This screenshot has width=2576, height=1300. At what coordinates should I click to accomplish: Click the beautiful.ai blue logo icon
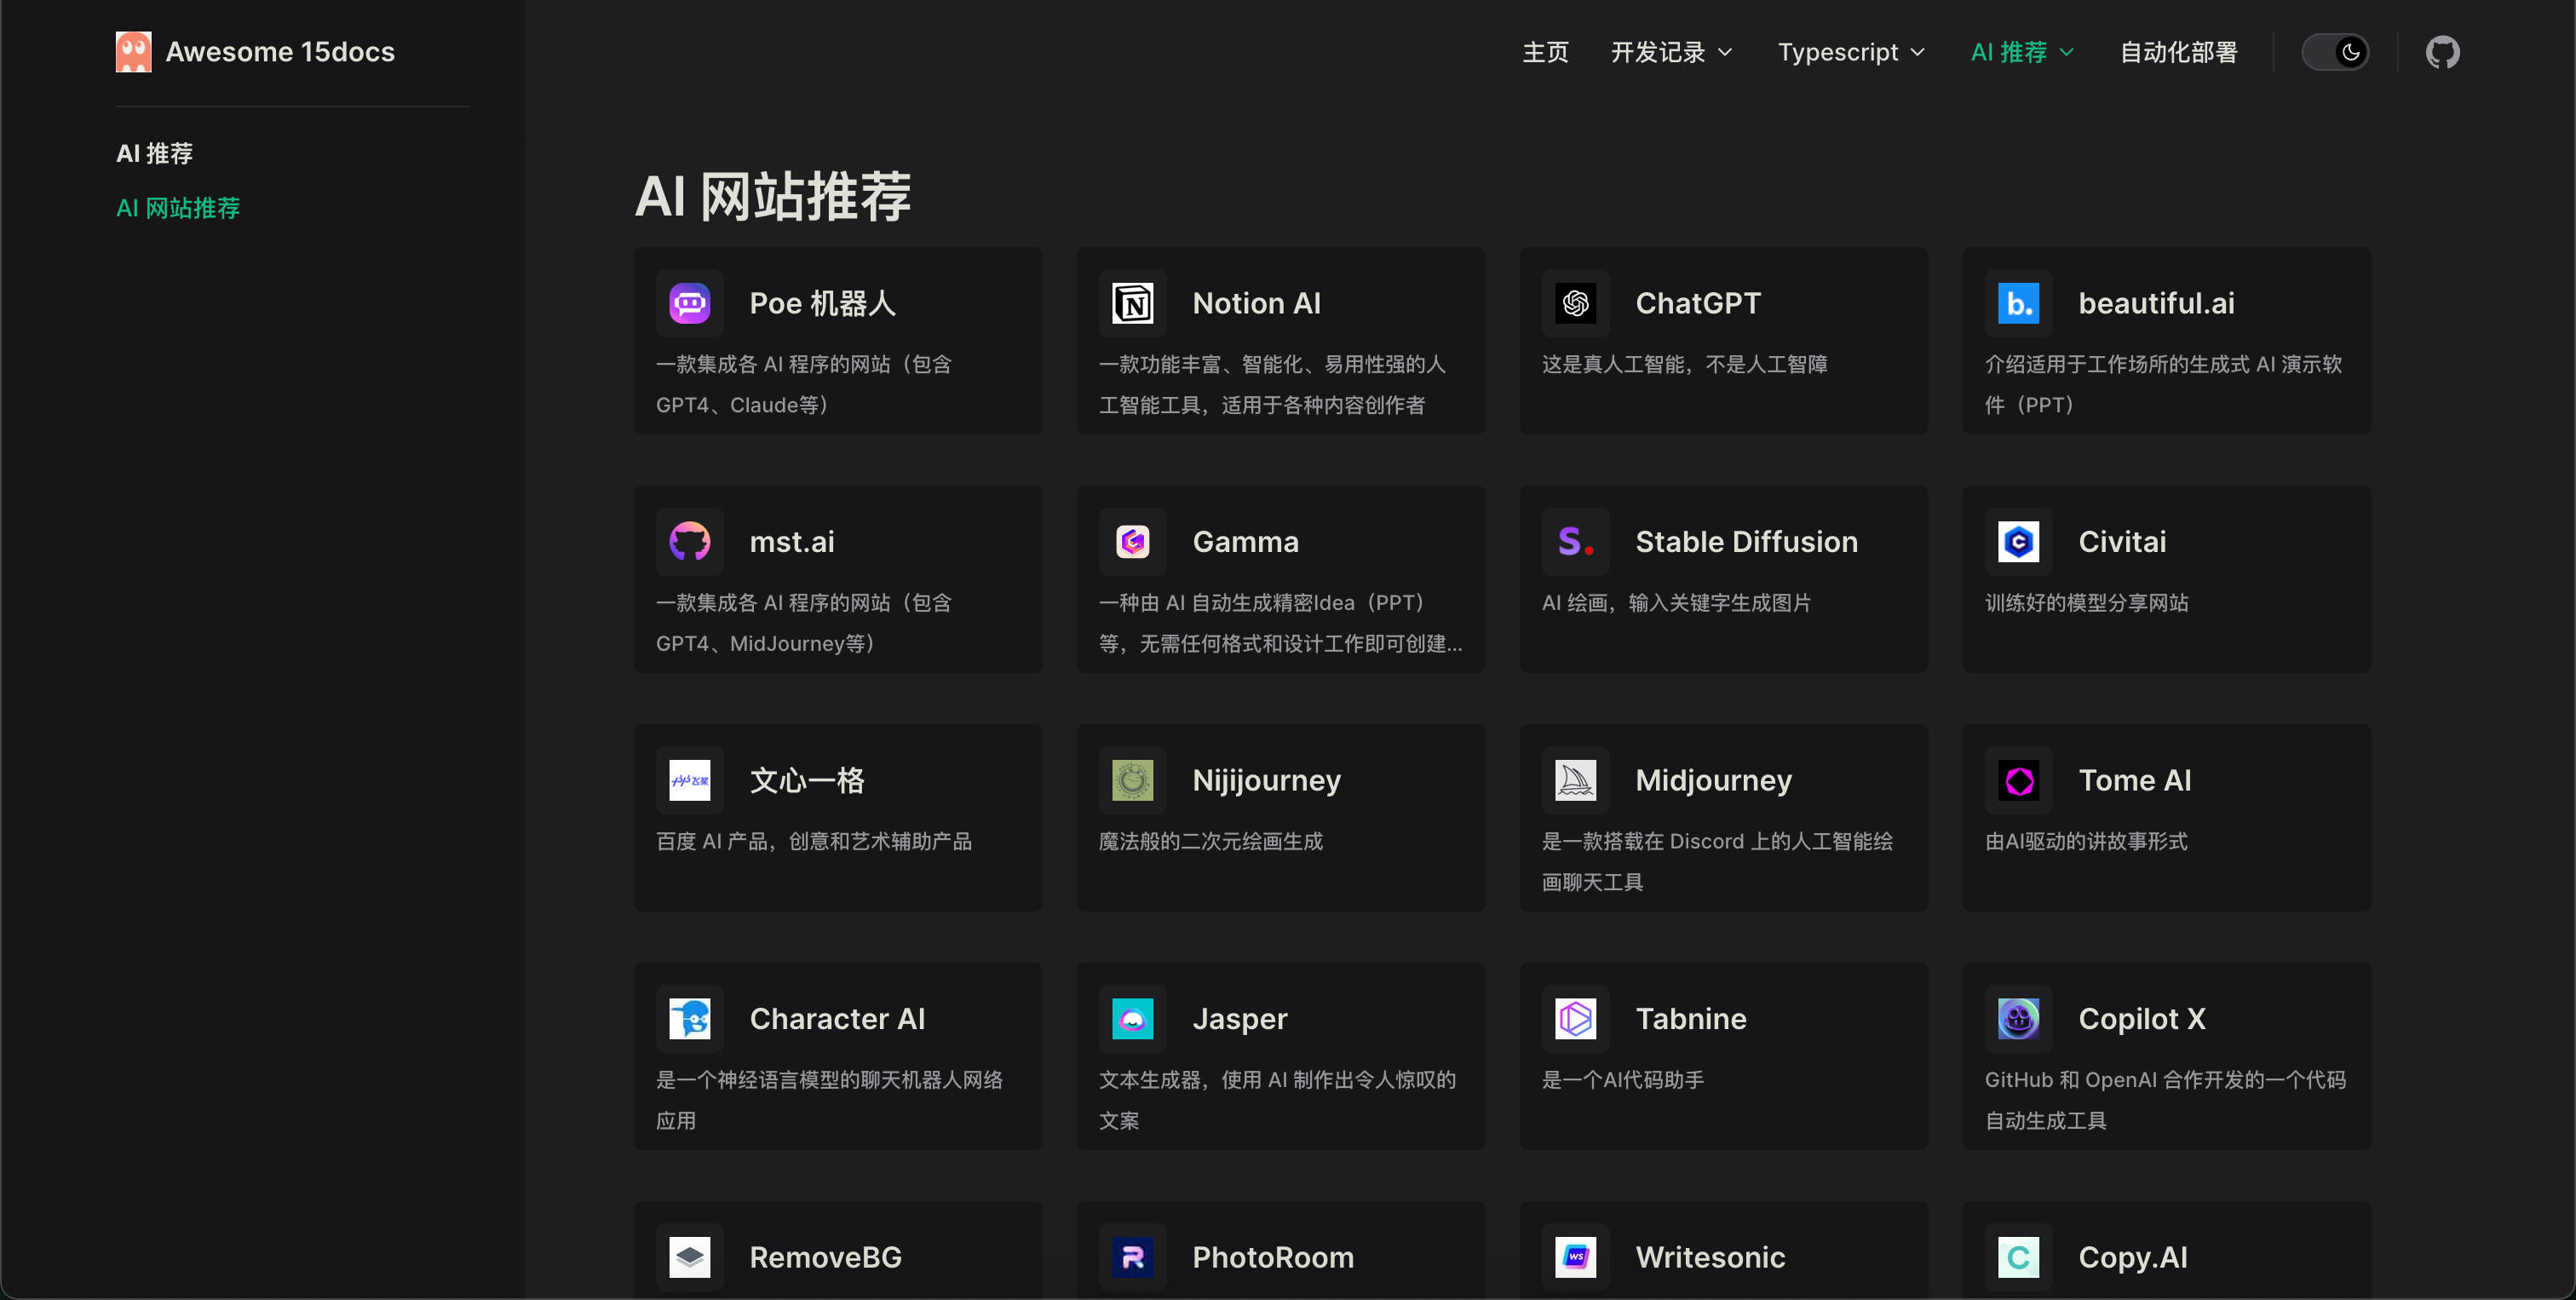[x=2018, y=303]
